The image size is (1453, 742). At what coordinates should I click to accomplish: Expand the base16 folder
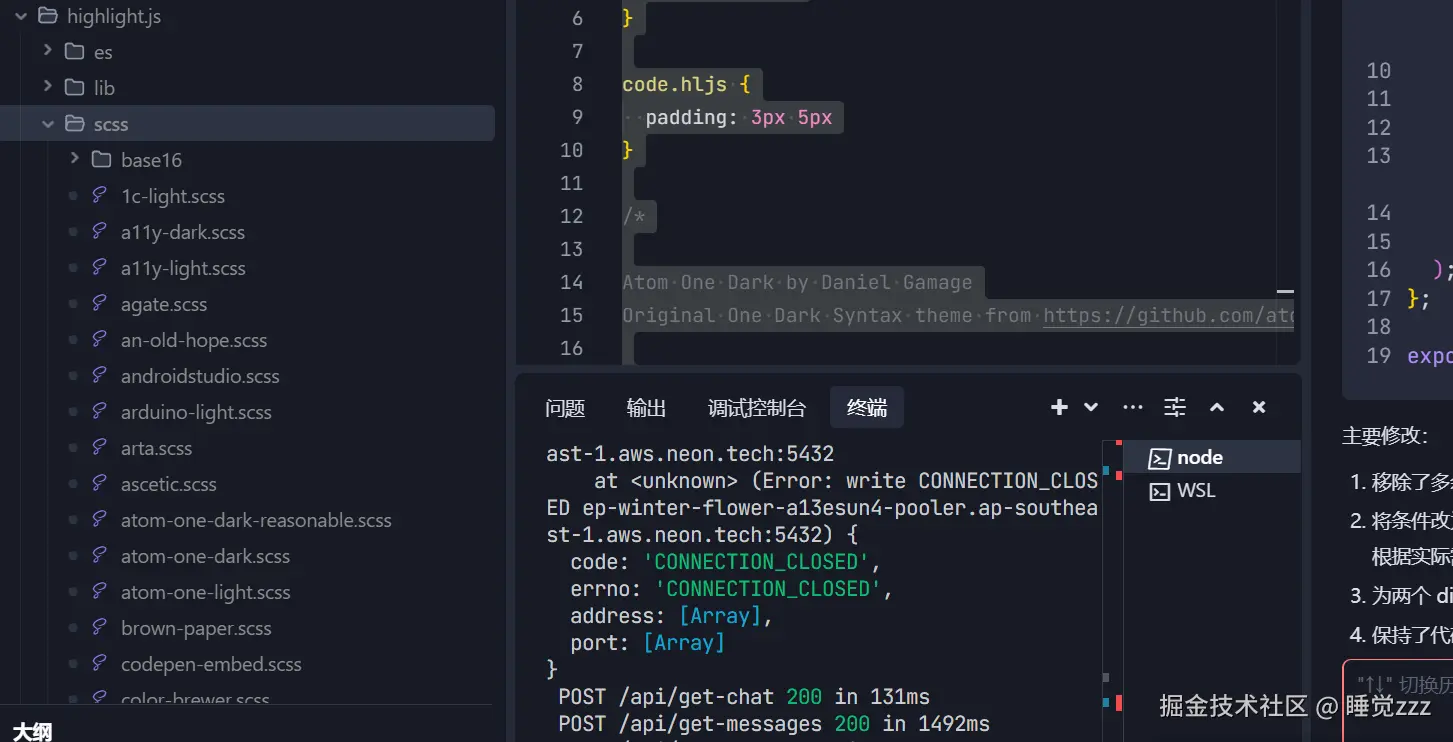pos(74,159)
